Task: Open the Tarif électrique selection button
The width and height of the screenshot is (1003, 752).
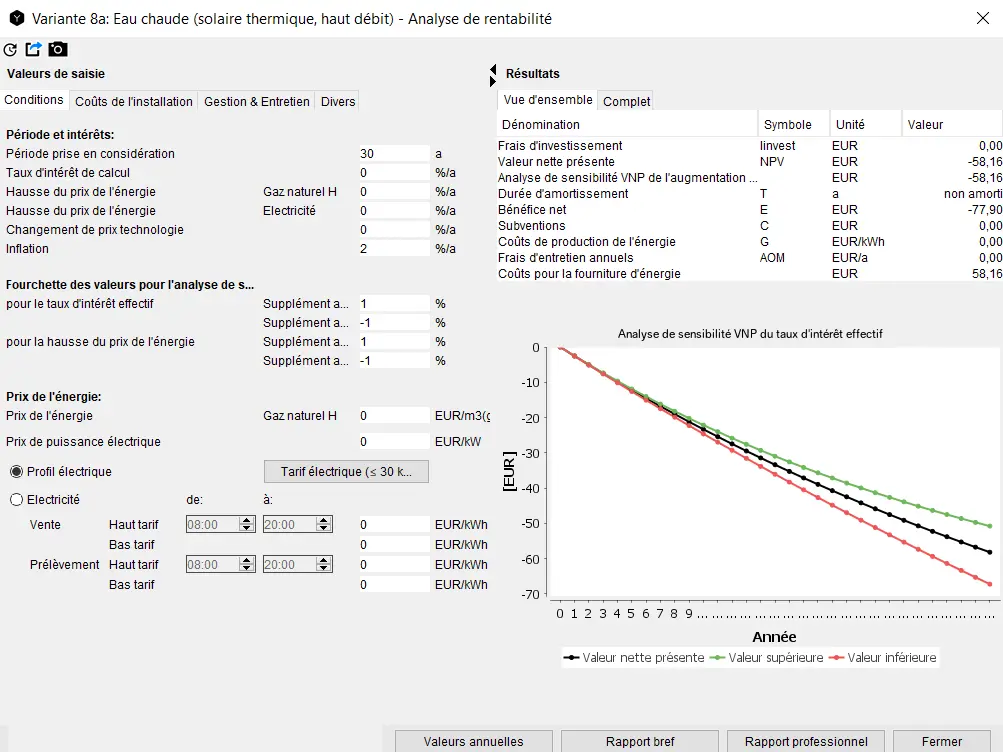Action: pyautogui.click(x=346, y=471)
